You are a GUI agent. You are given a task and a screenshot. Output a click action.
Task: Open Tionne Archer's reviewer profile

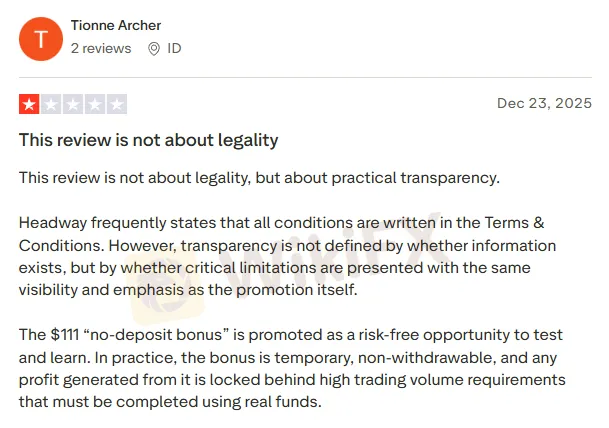pos(116,25)
